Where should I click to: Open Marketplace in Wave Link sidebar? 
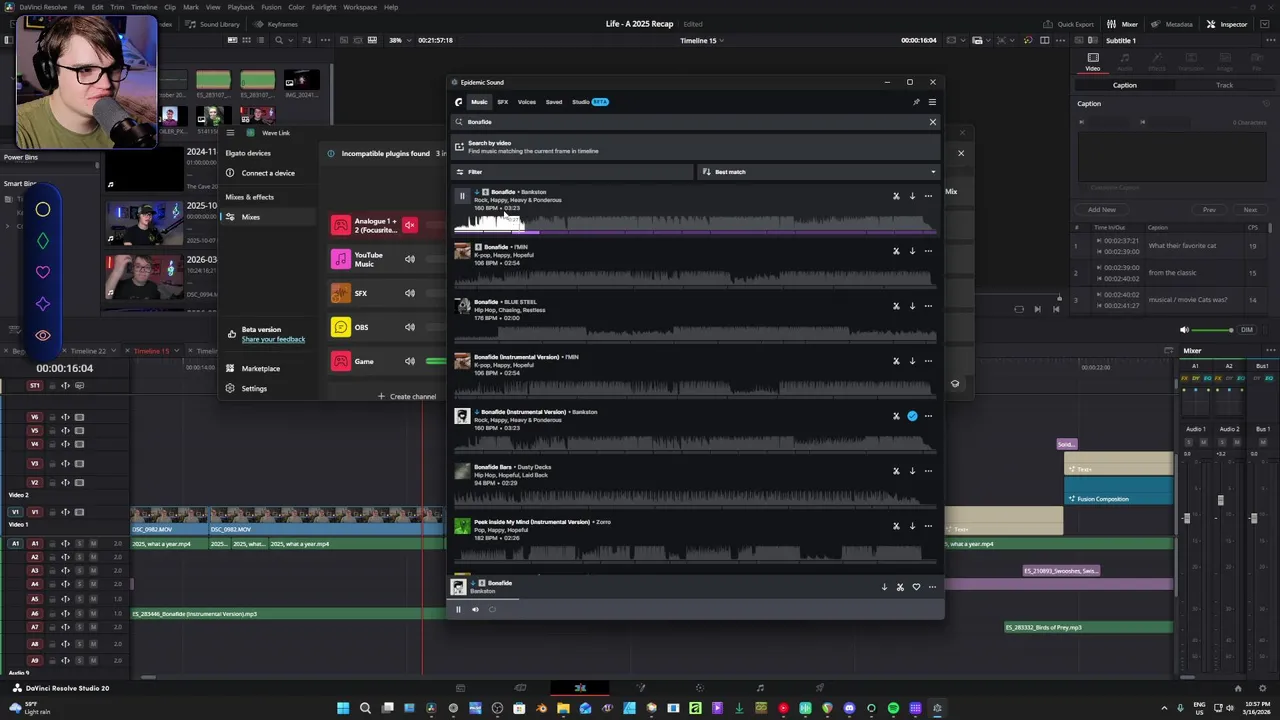260,368
